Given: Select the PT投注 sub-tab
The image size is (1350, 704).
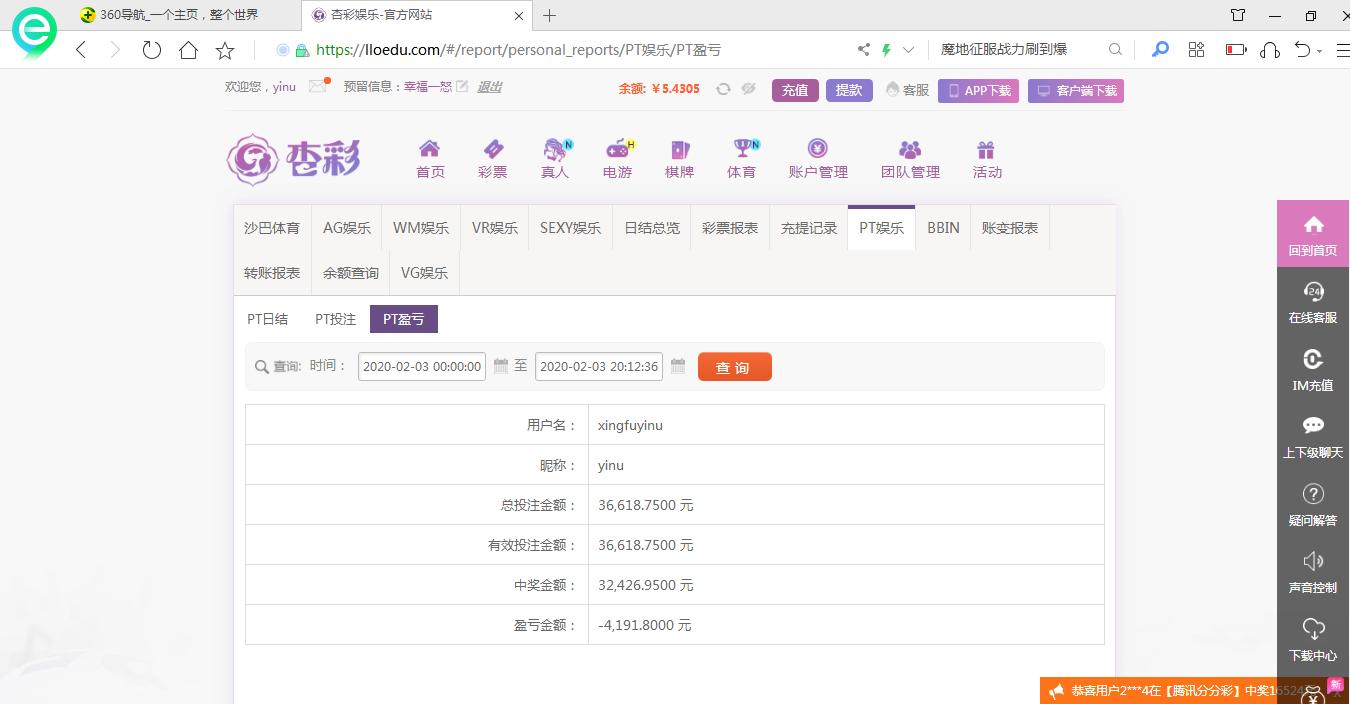Looking at the screenshot, I should 335,319.
